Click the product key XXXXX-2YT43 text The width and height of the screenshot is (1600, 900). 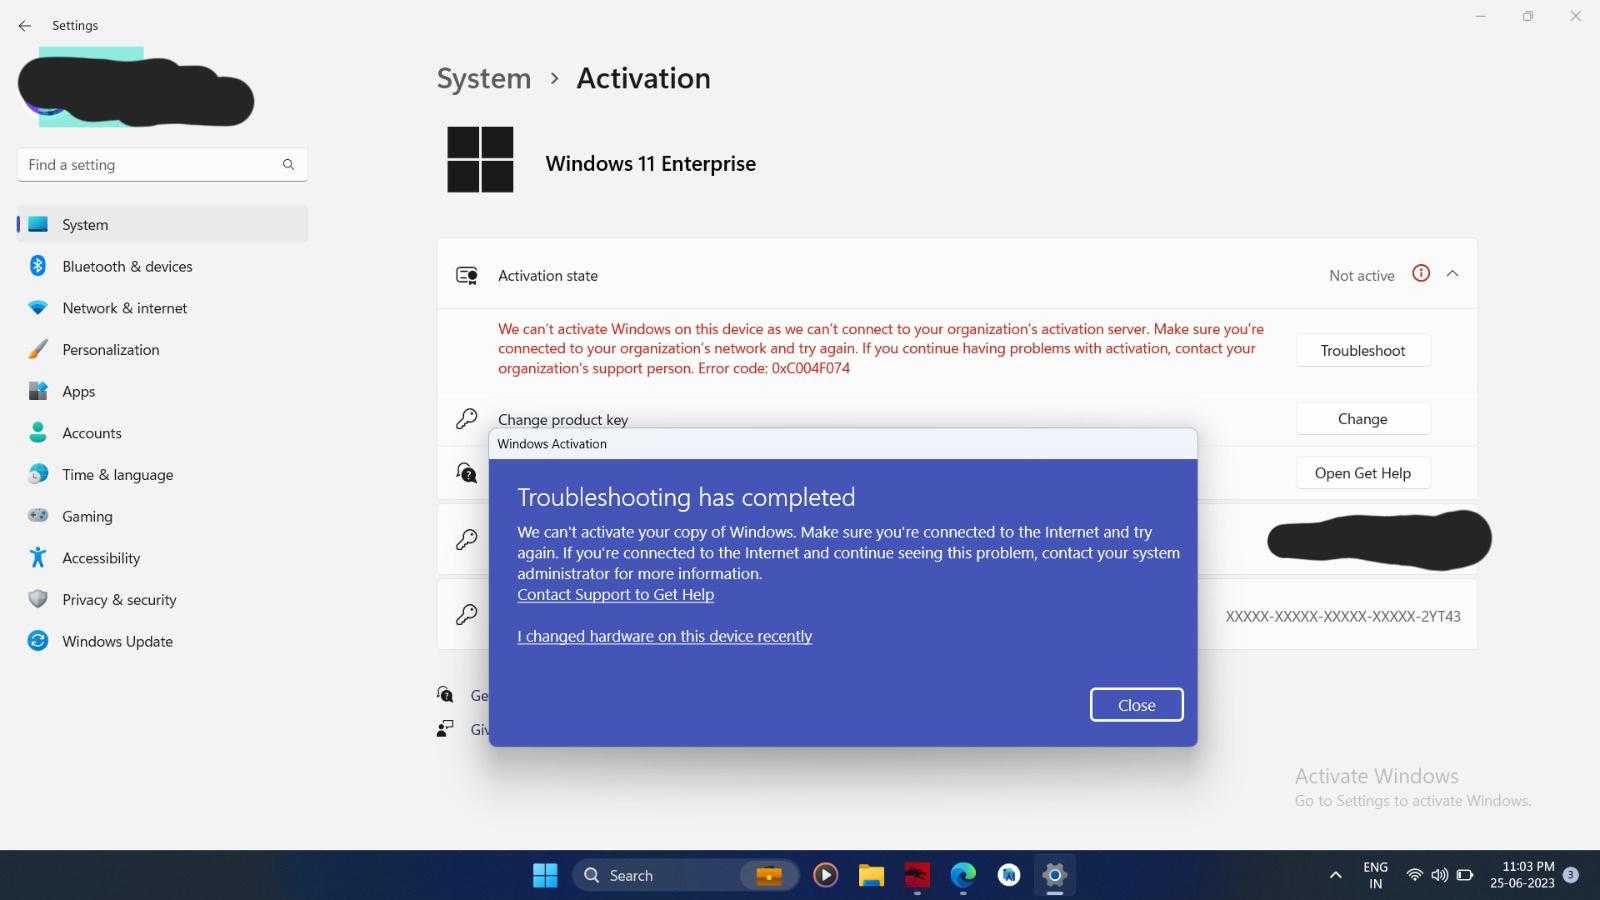click(1343, 617)
